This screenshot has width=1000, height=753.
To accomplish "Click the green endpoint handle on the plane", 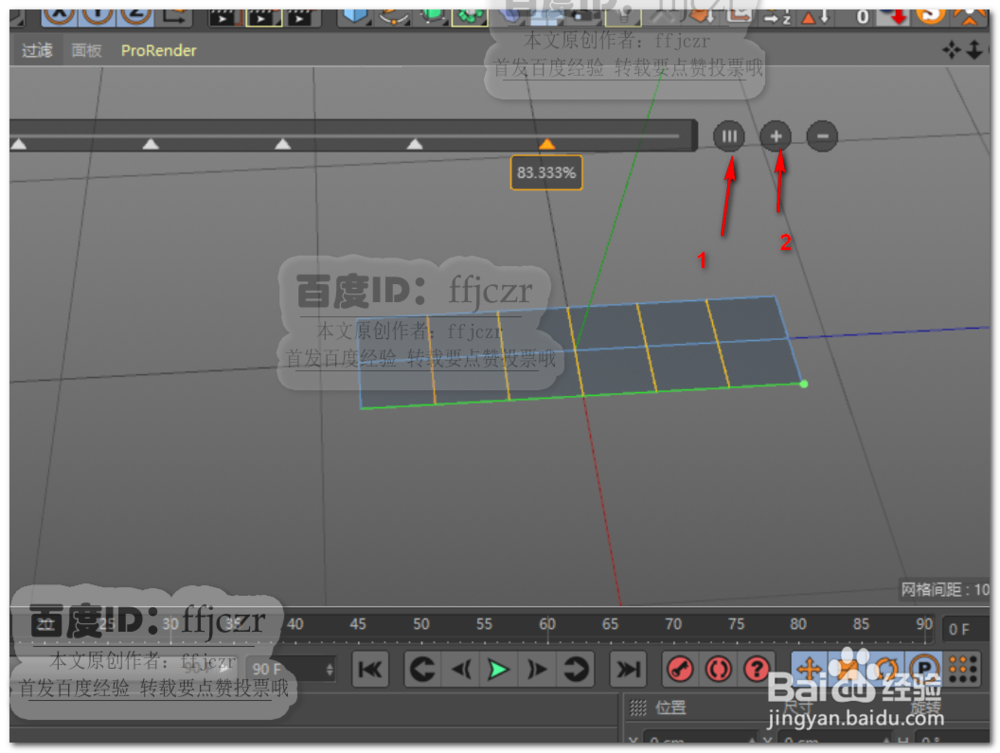I will click(x=804, y=384).
